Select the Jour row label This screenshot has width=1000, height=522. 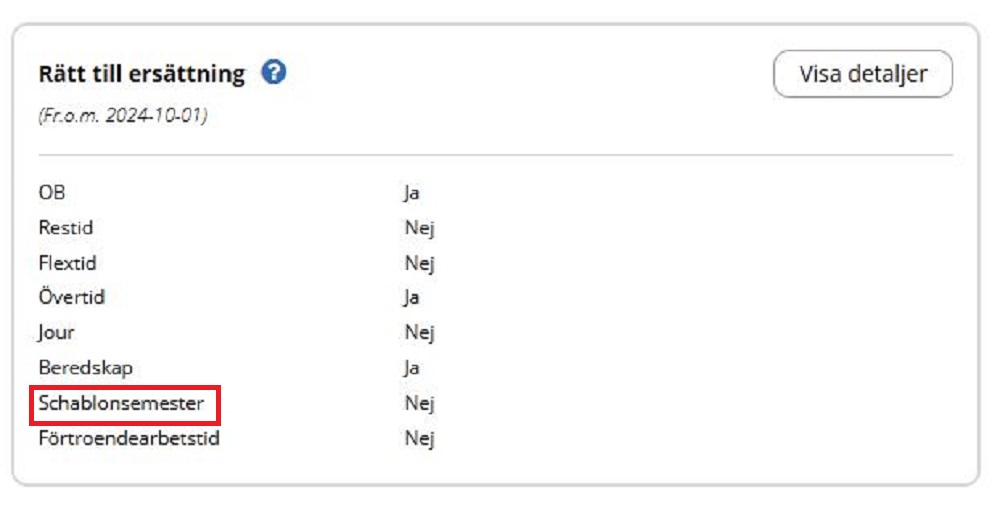coord(56,332)
